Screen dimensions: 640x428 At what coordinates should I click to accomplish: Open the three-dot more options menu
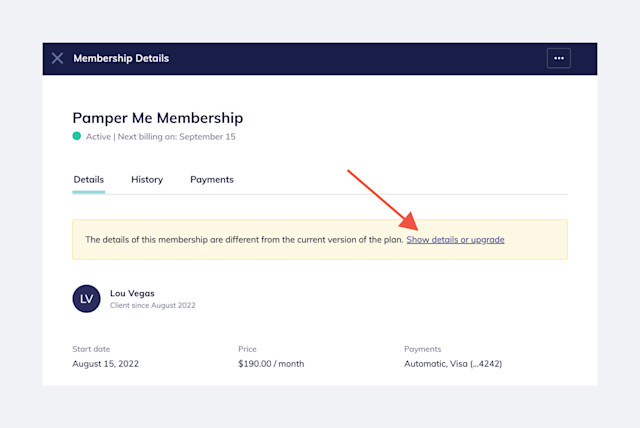click(559, 58)
